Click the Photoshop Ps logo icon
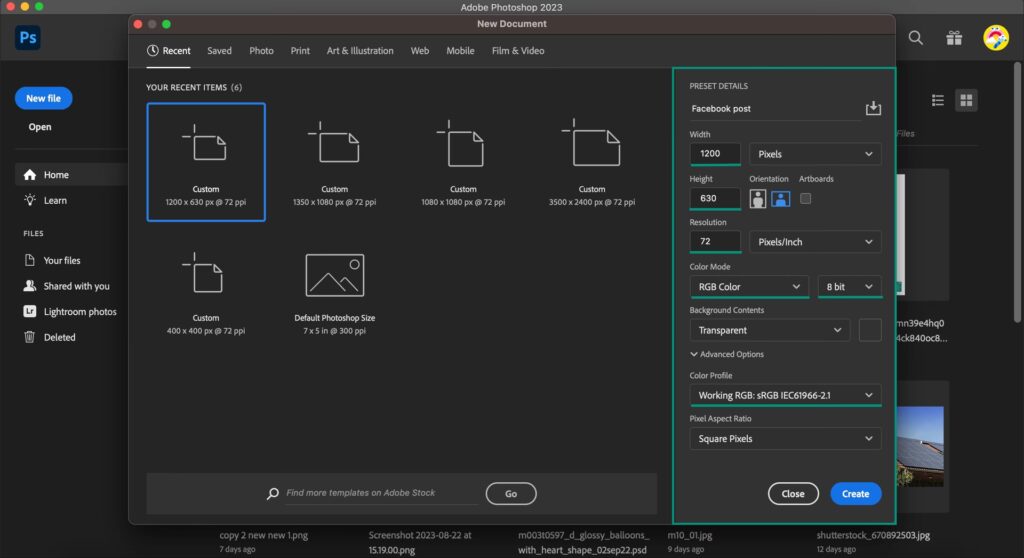The image size is (1024, 558). click(28, 38)
